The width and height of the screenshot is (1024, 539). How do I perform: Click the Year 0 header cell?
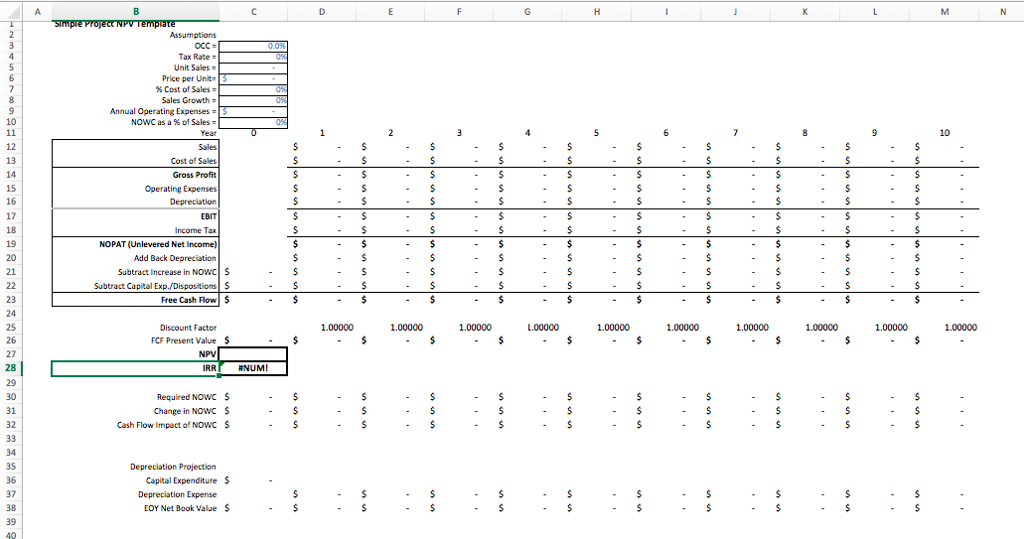[253, 133]
